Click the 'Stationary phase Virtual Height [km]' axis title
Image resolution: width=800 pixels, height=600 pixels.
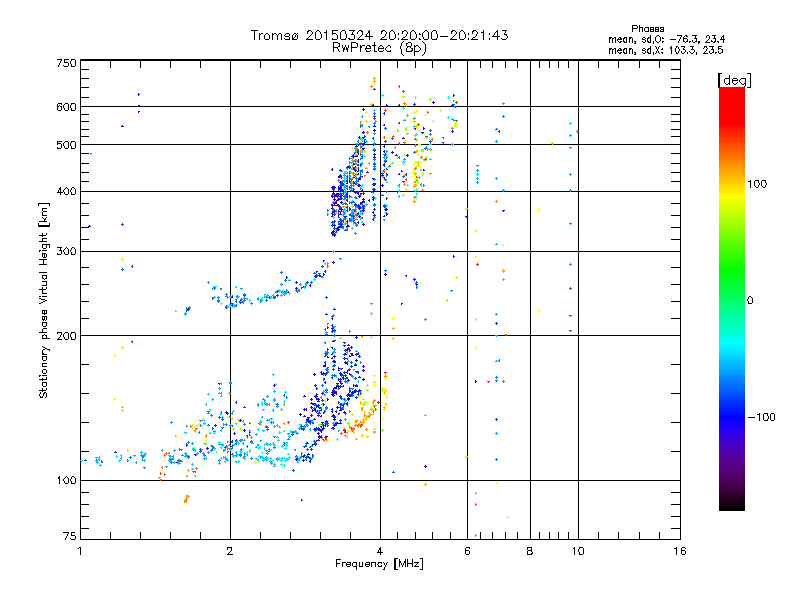[44, 301]
